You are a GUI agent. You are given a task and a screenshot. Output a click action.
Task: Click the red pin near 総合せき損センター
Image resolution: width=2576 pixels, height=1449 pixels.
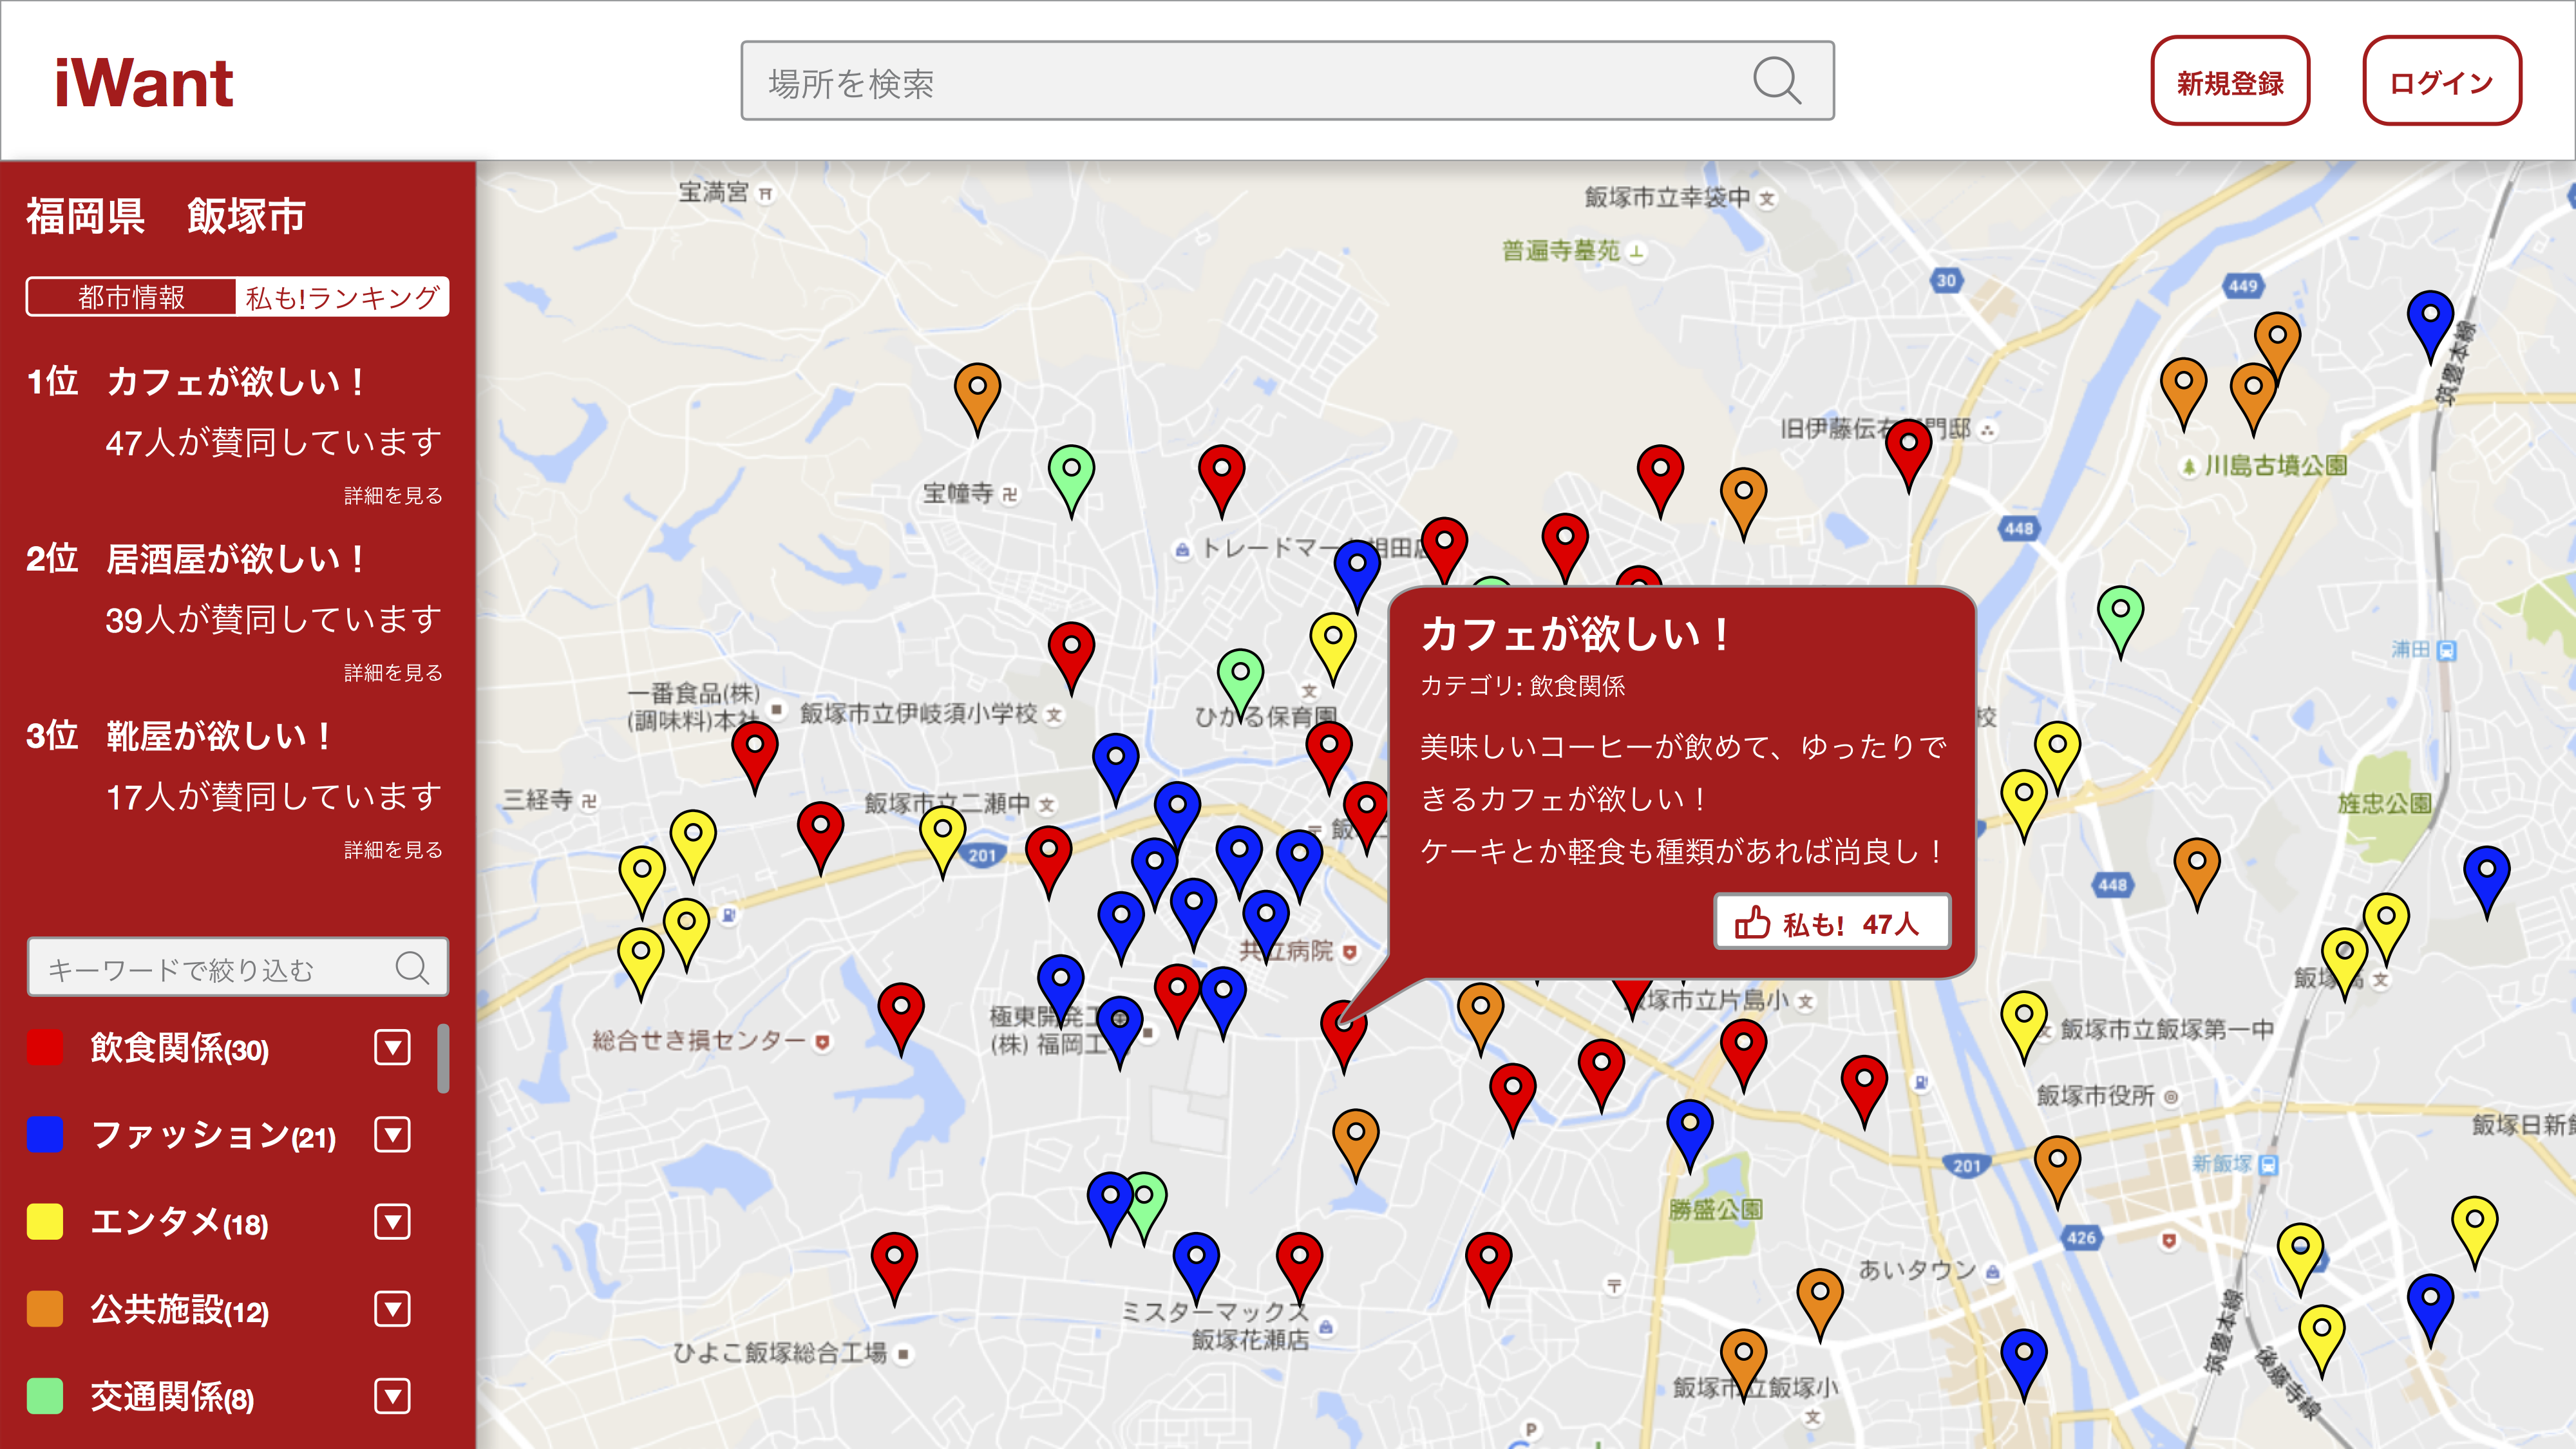pyautogui.click(x=900, y=1012)
